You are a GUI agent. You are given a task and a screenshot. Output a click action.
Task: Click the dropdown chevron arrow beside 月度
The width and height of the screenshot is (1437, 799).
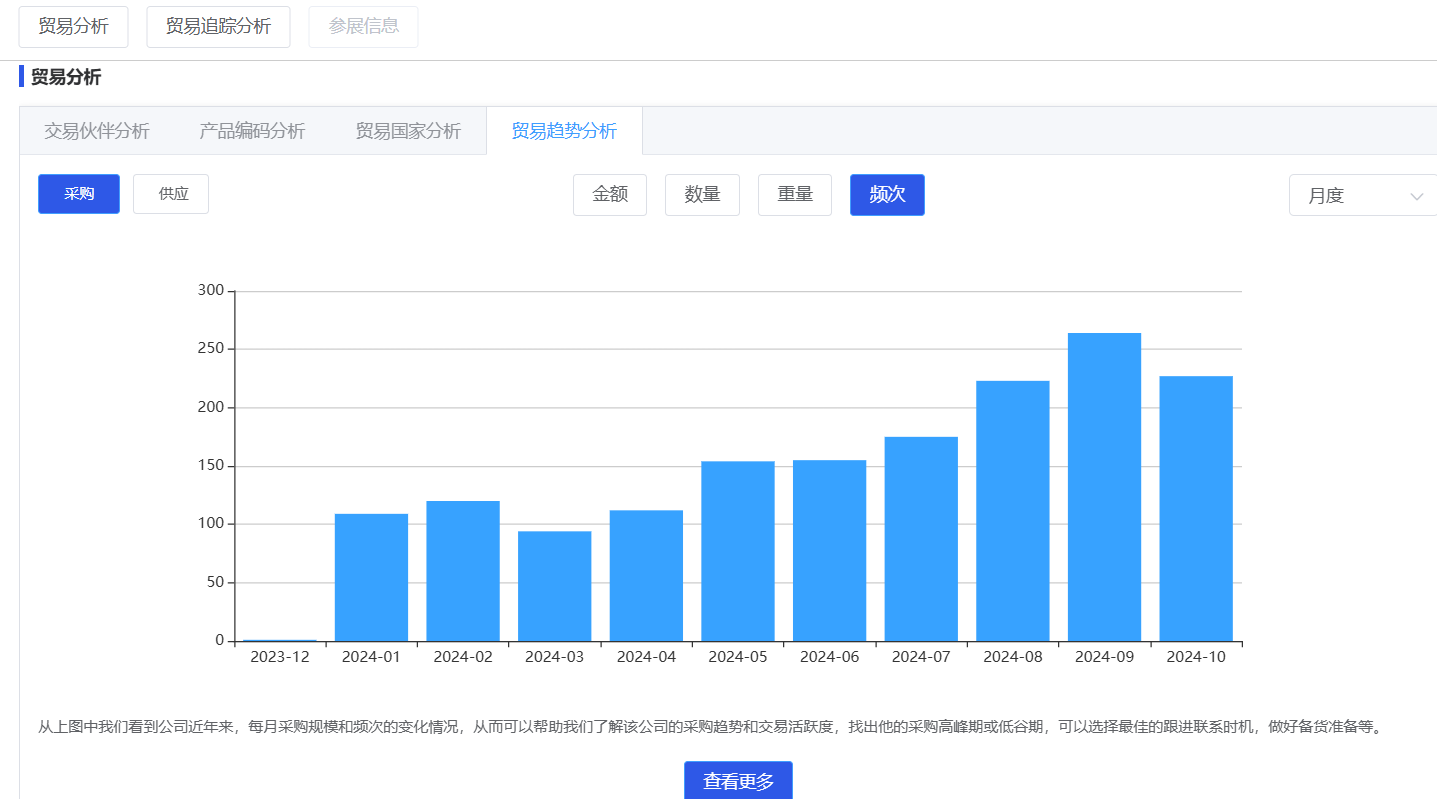click(1416, 196)
